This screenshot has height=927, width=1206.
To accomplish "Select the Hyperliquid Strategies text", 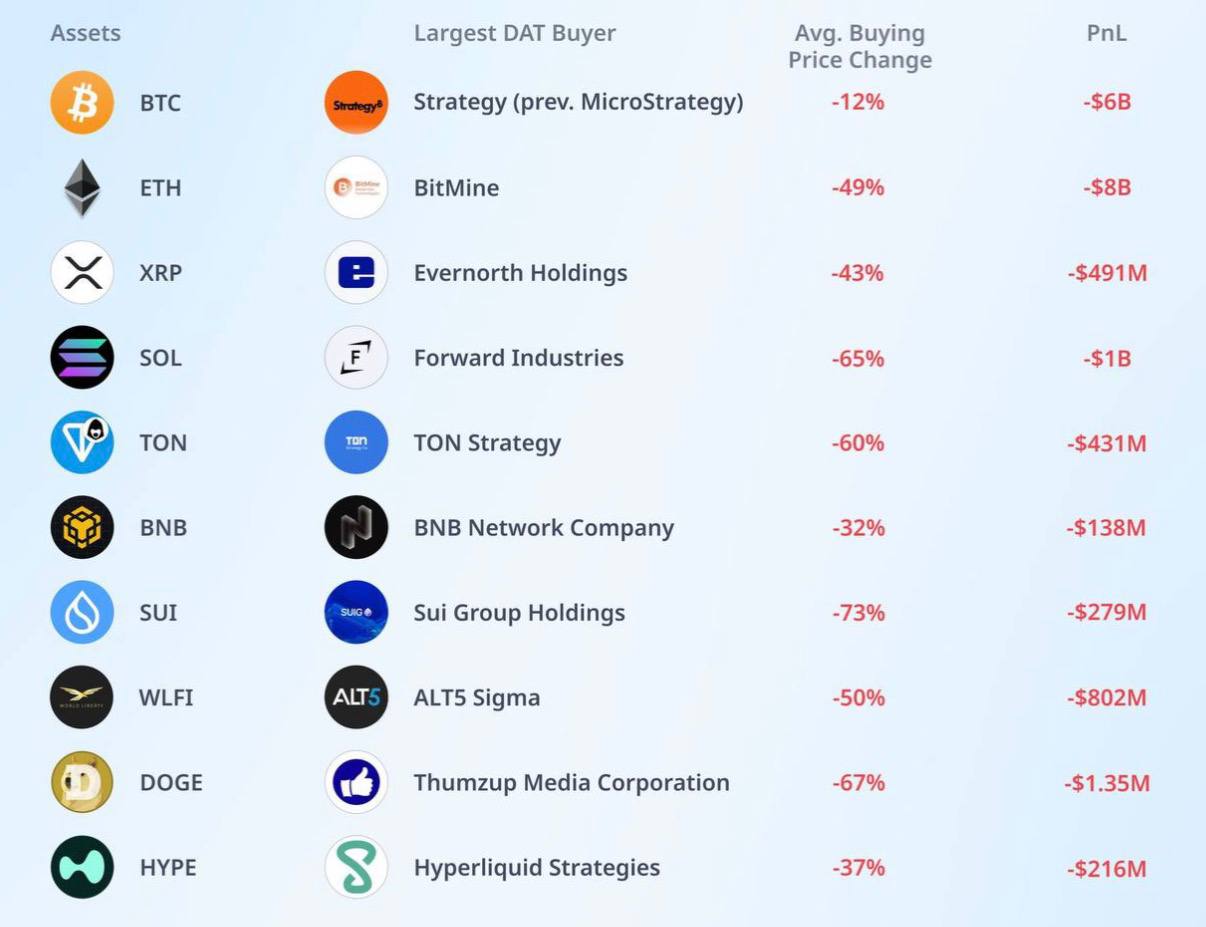I will pyautogui.click(x=536, y=867).
